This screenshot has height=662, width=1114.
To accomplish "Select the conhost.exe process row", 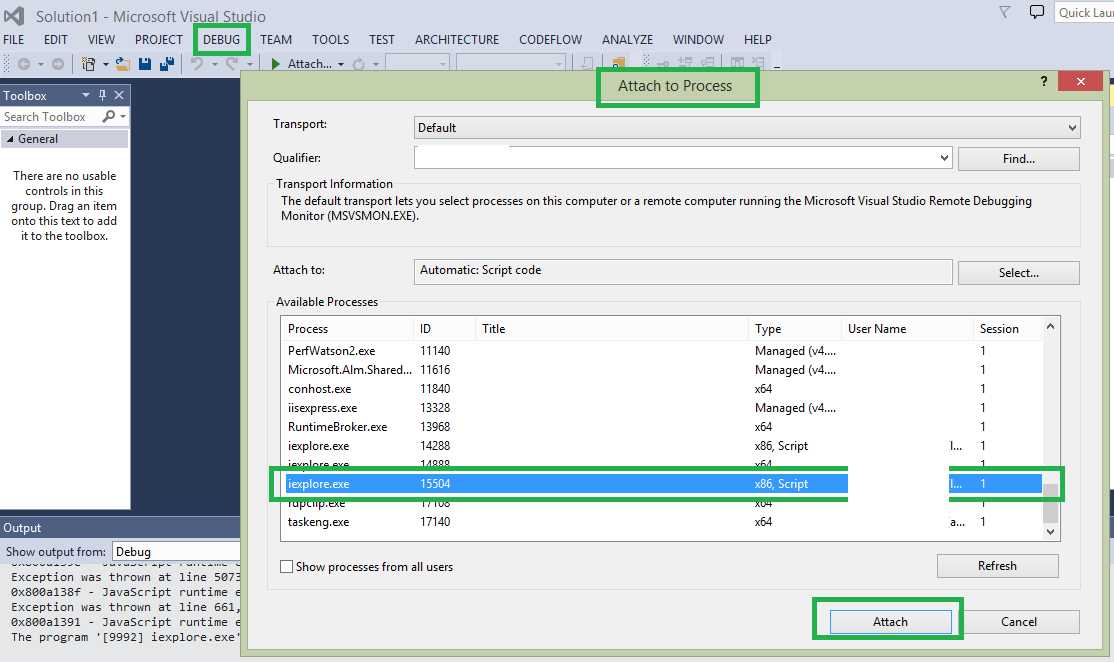I will [662, 389].
